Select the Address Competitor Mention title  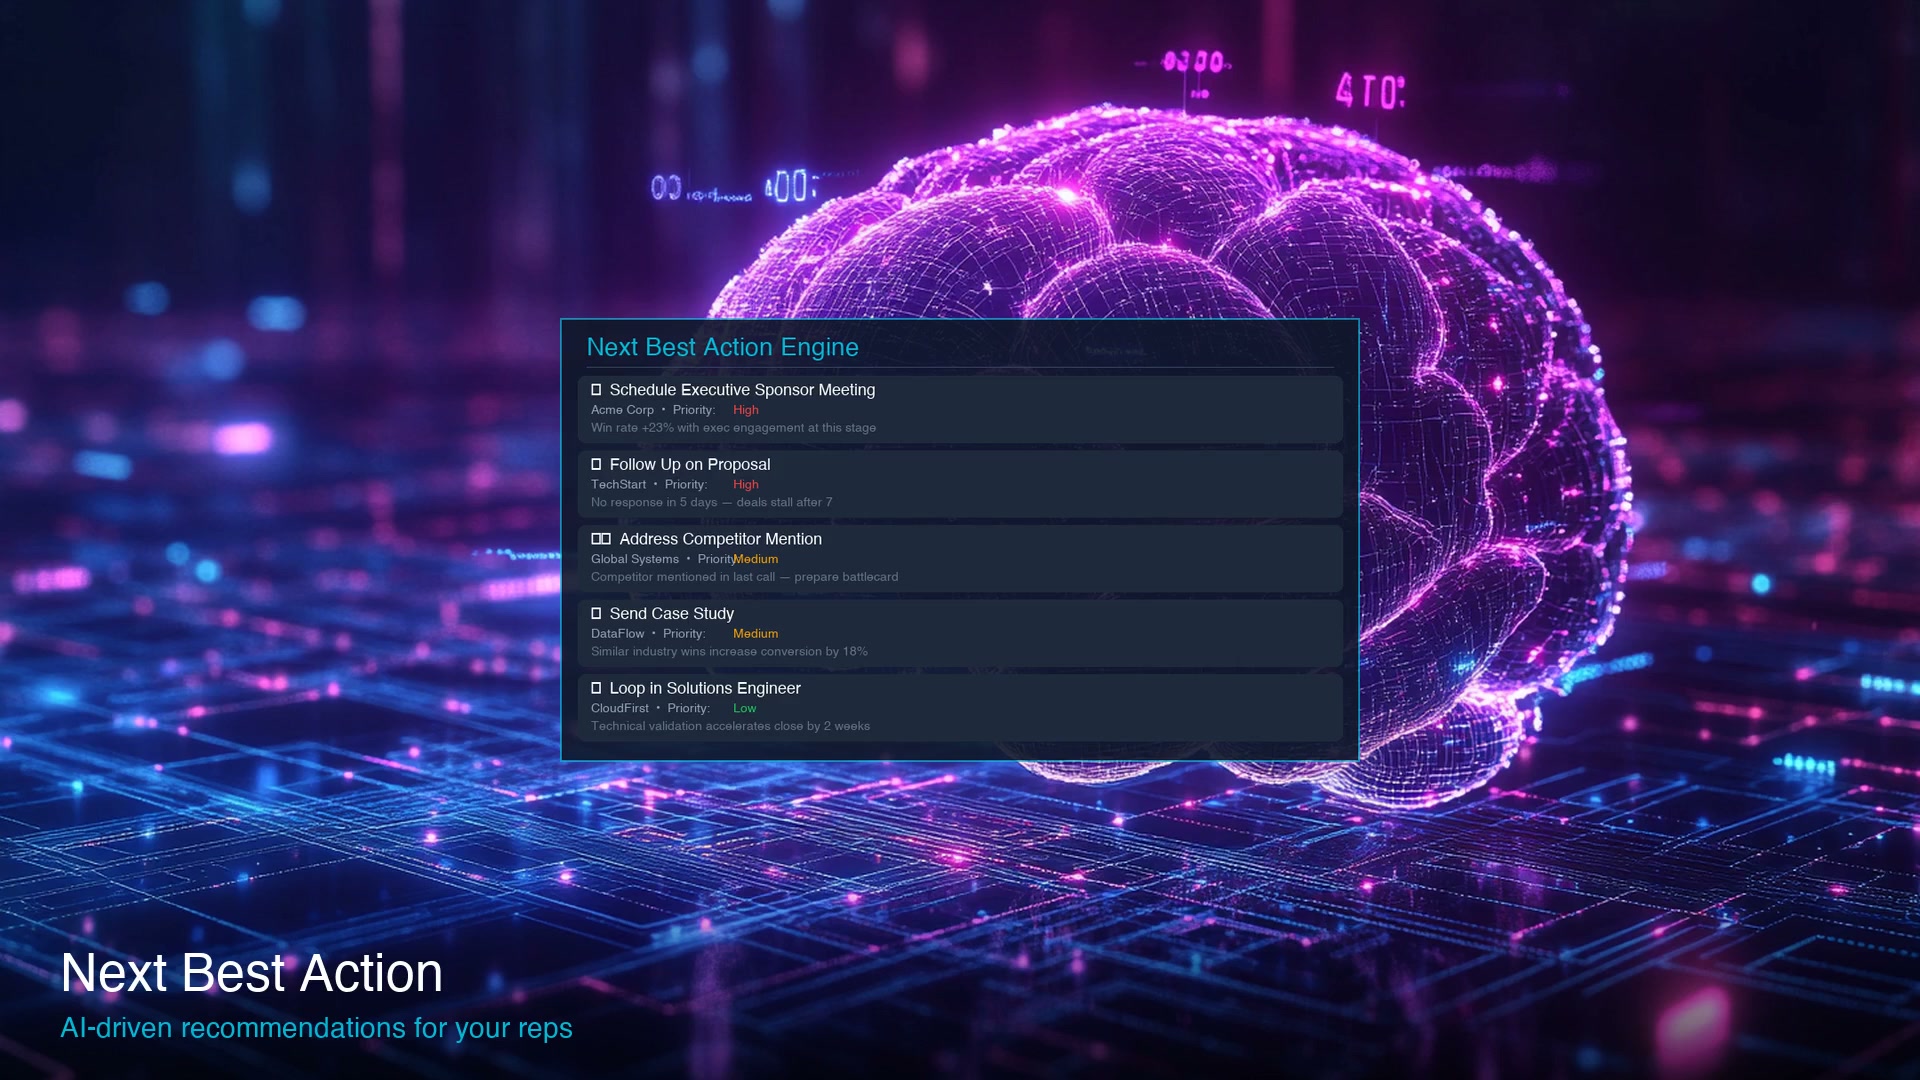(x=720, y=539)
